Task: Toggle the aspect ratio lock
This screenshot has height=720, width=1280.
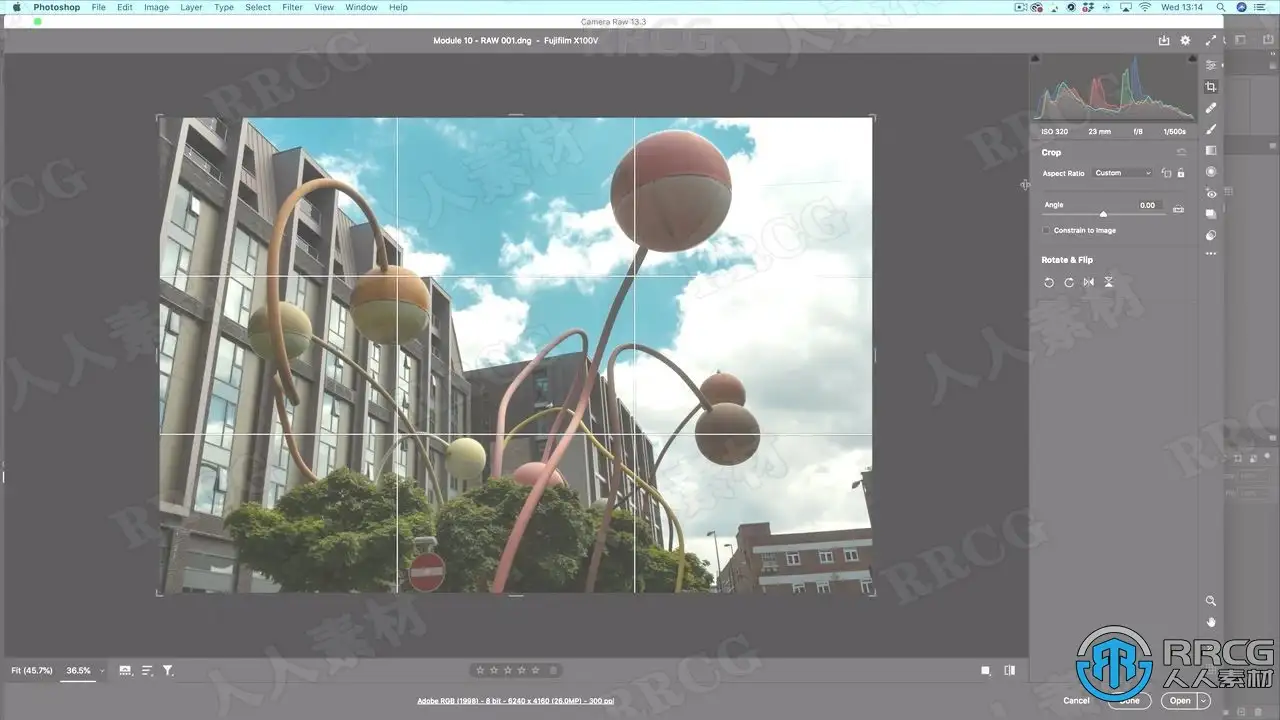Action: [1181, 173]
